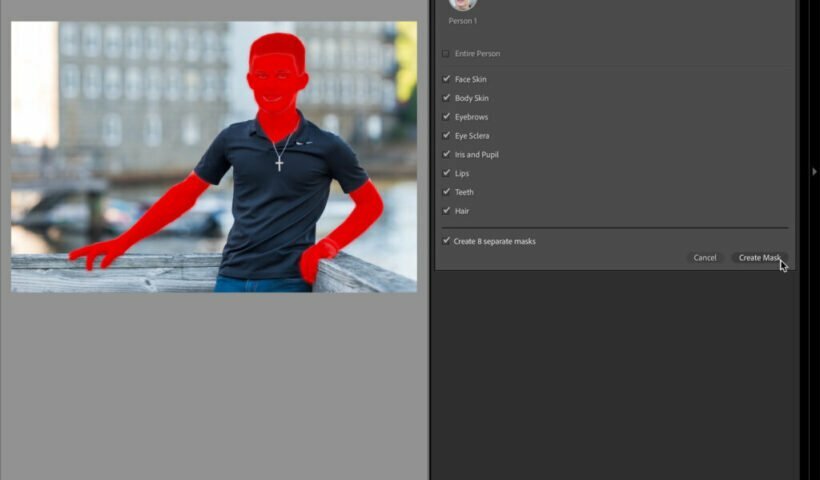This screenshot has height=480, width=820.
Task: Select the Person 1 label text
Action: click(x=462, y=21)
